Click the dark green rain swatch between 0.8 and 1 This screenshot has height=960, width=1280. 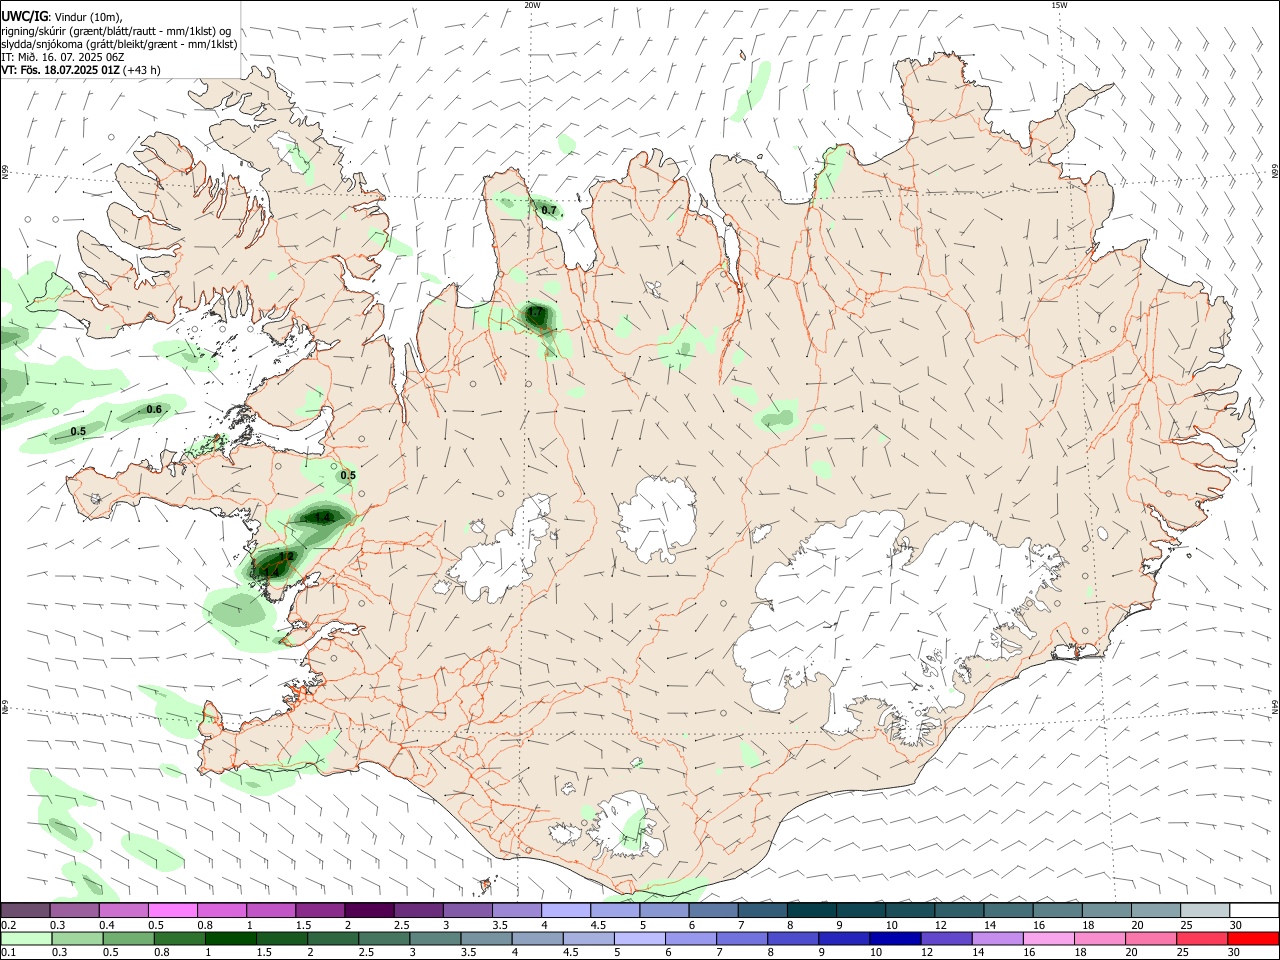pyautogui.click(x=180, y=939)
